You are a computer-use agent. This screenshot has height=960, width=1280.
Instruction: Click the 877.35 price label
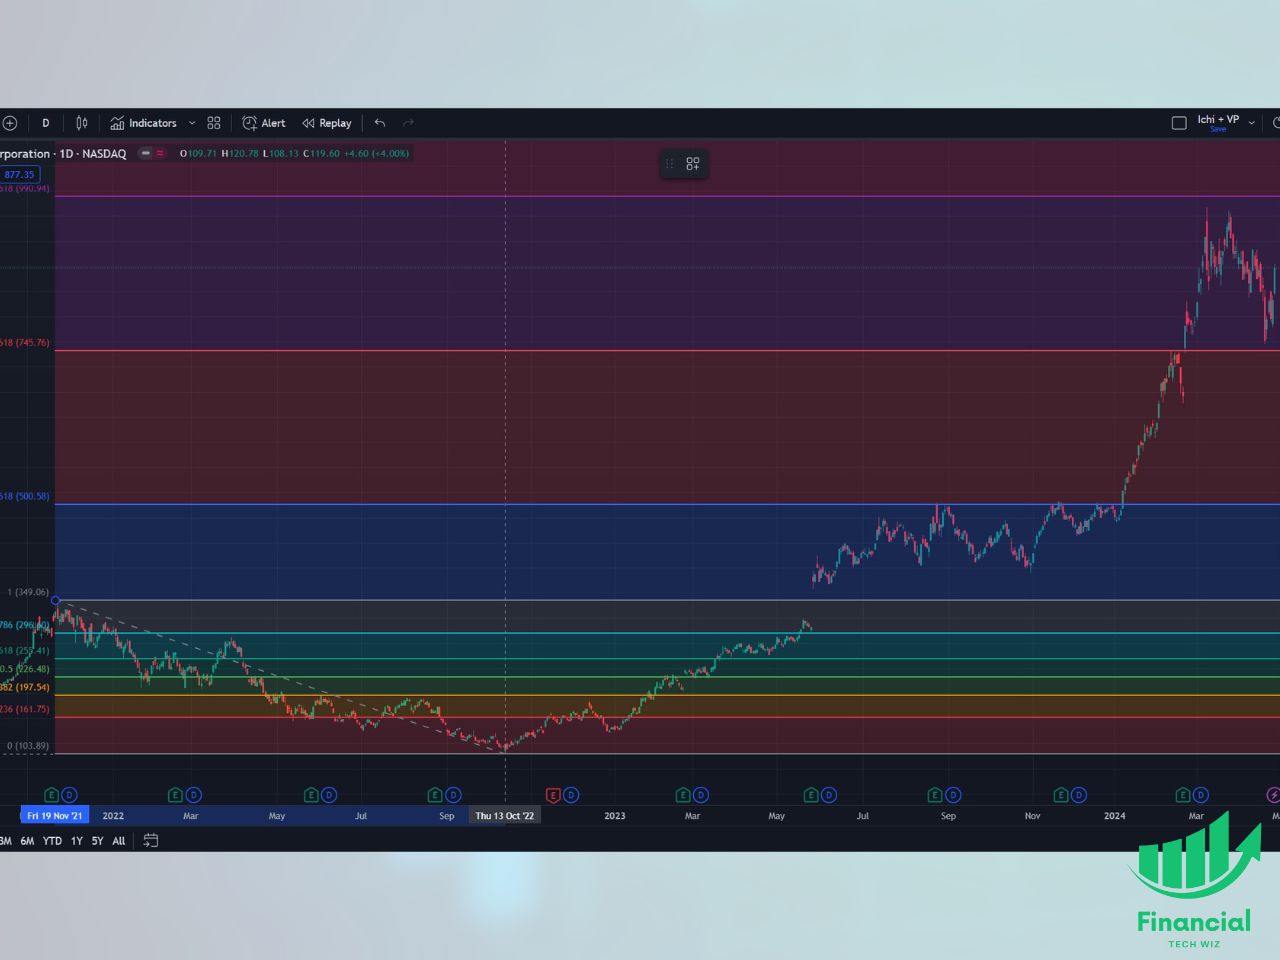click(19, 174)
